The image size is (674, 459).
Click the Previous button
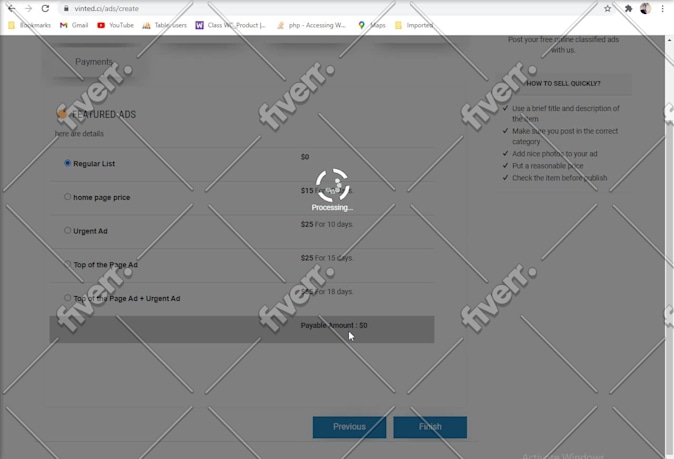tap(349, 427)
